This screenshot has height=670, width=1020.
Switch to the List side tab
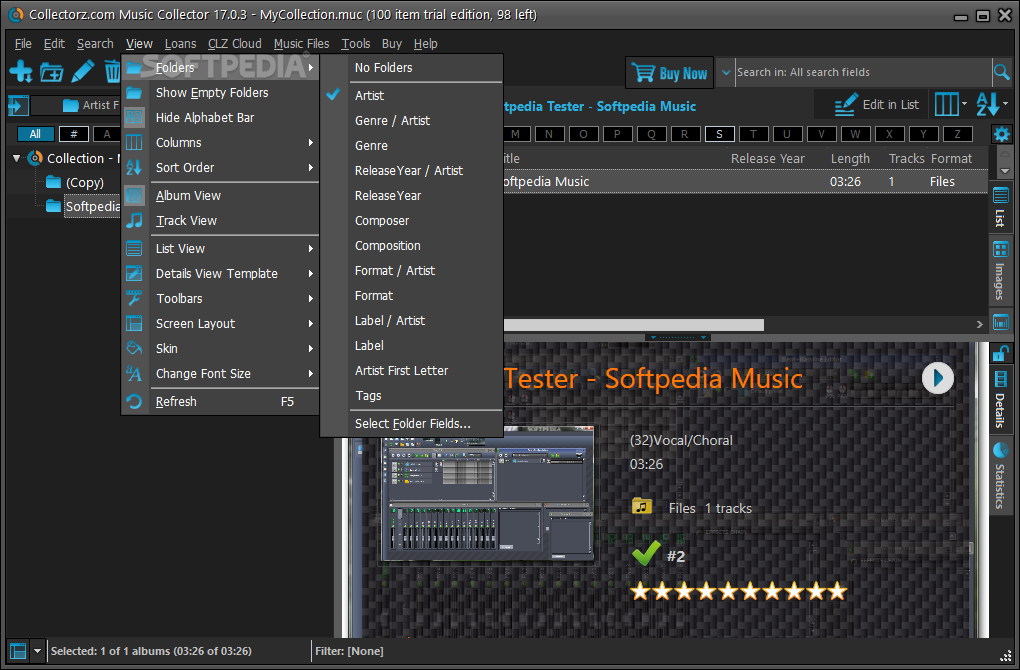[1000, 207]
